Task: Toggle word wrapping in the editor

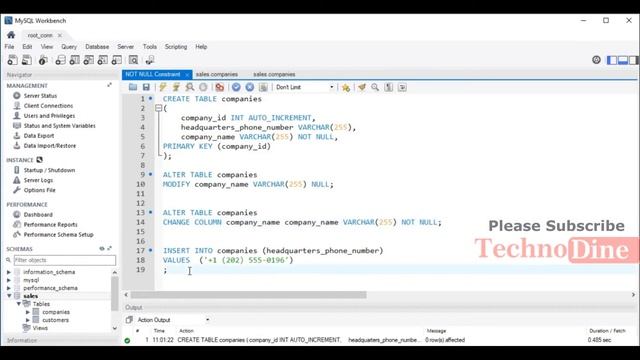Action: click(x=402, y=87)
